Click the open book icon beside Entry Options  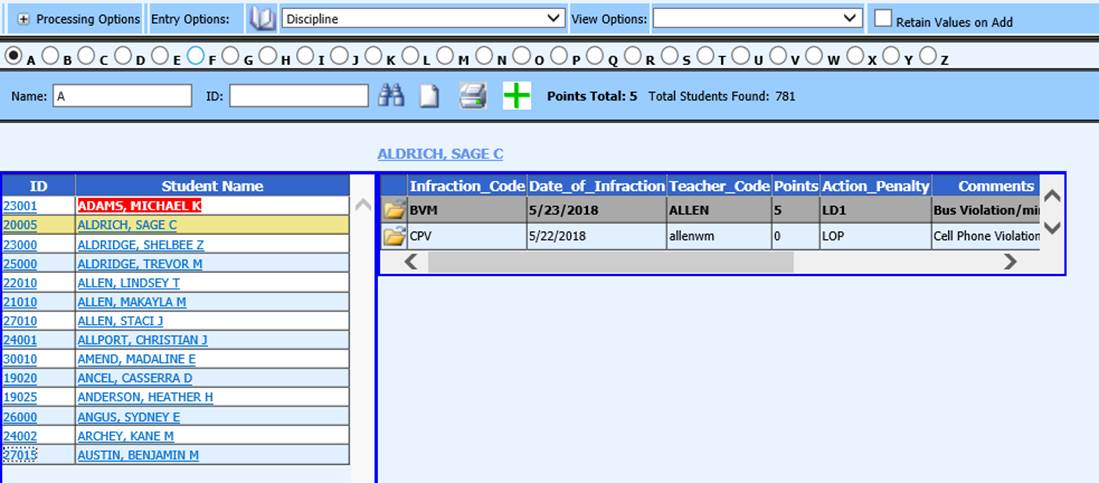pyautogui.click(x=262, y=19)
